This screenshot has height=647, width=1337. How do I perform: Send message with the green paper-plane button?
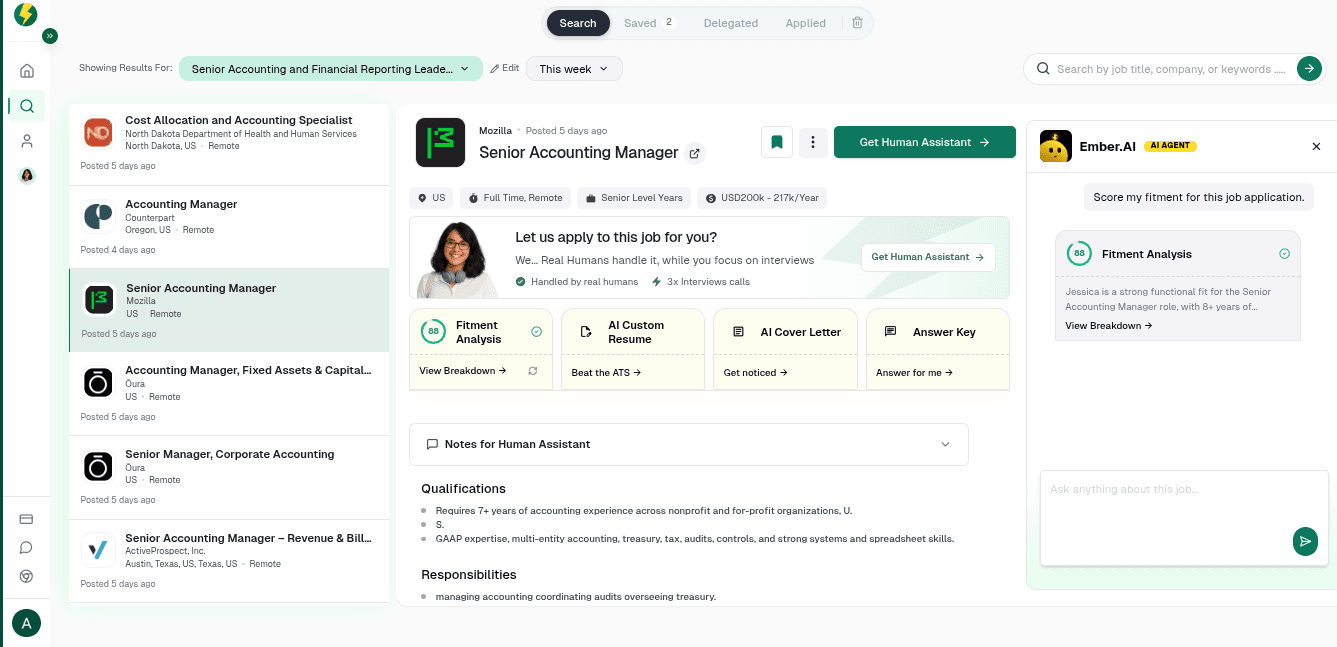[x=1305, y=541]
